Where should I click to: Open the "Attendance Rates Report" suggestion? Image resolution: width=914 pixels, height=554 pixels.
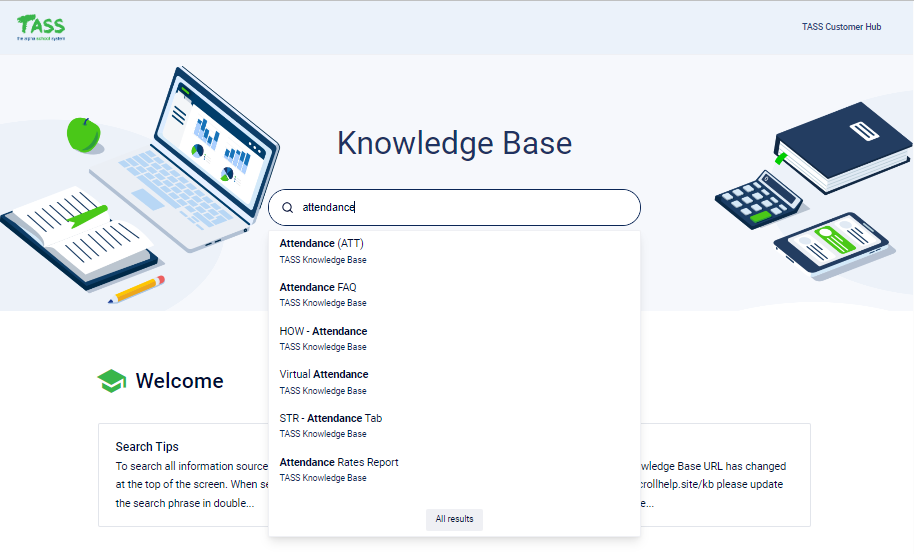339,462
